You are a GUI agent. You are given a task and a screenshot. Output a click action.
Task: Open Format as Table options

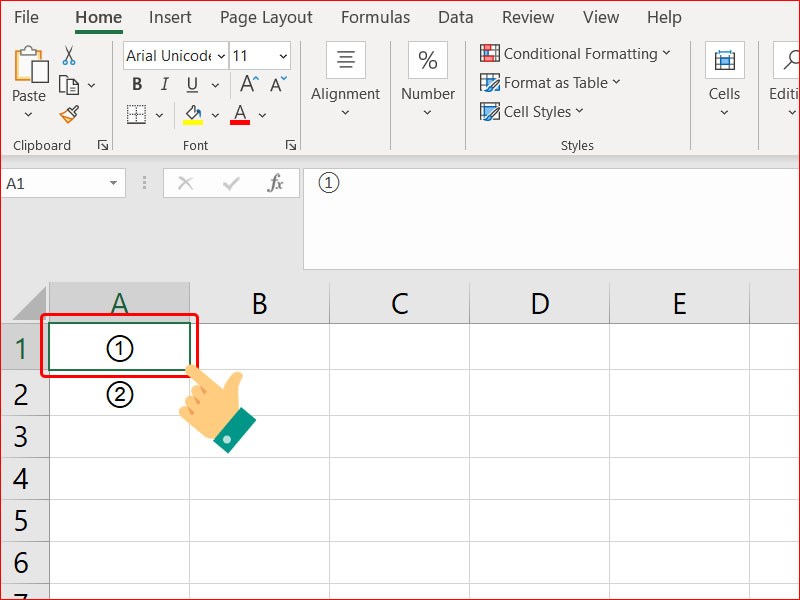pyautogui.click(x=551, y=83)
